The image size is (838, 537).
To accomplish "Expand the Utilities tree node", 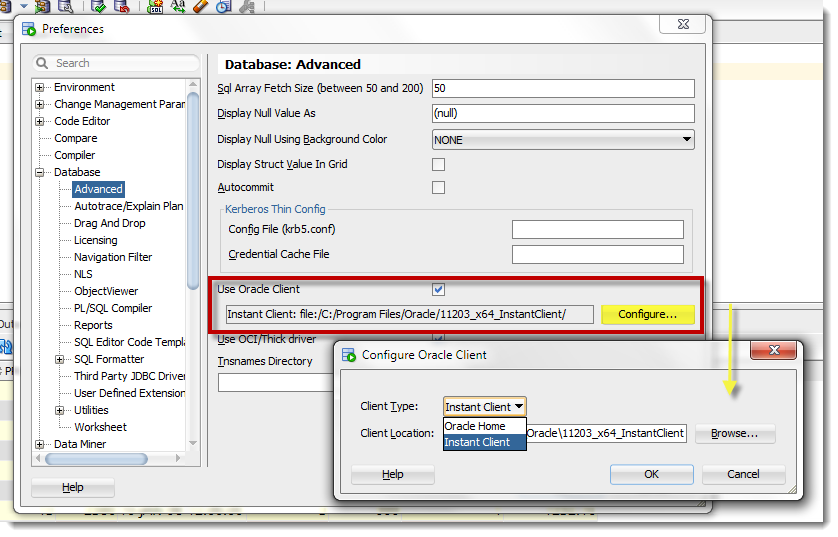I will tap(60, 410).
